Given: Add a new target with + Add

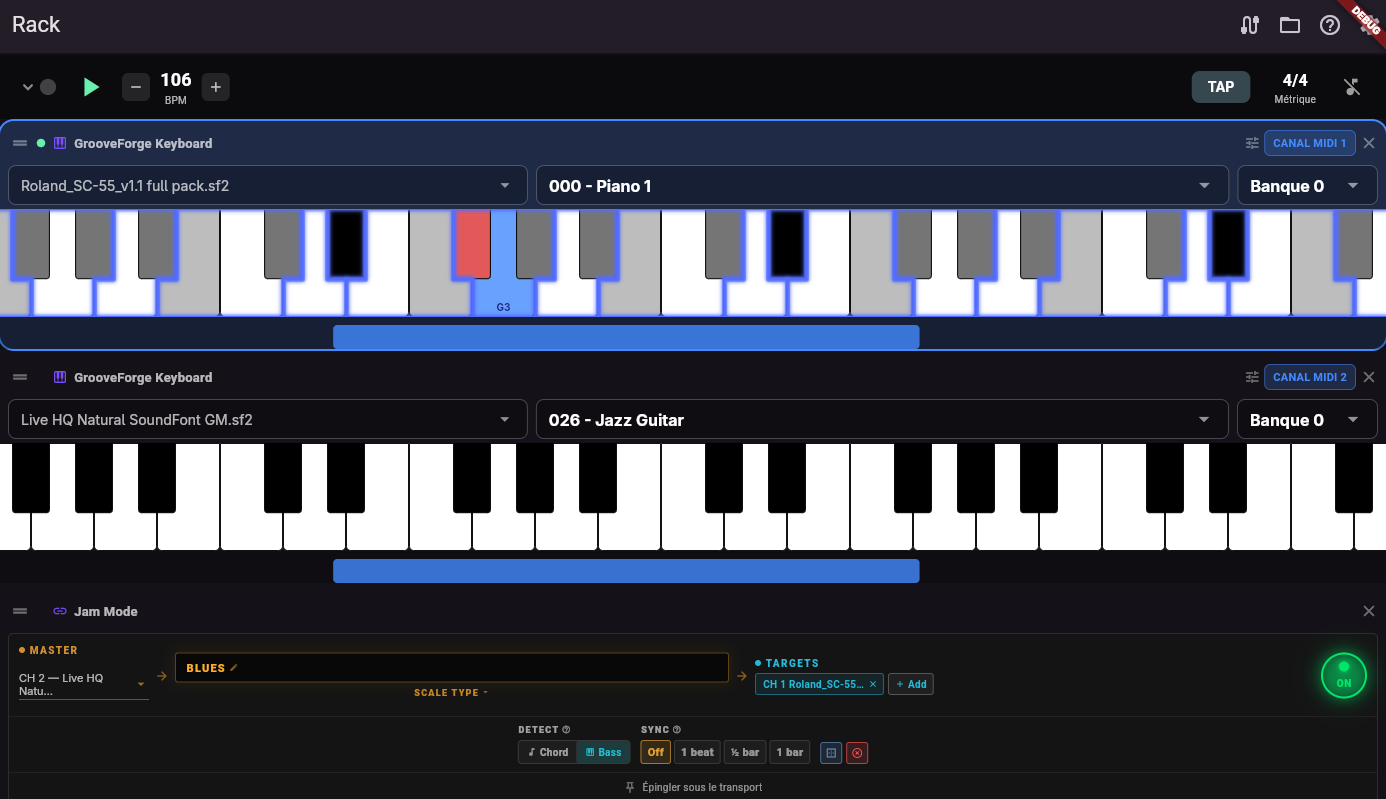Looking at the screenshot, I should [x=911, y=684].
